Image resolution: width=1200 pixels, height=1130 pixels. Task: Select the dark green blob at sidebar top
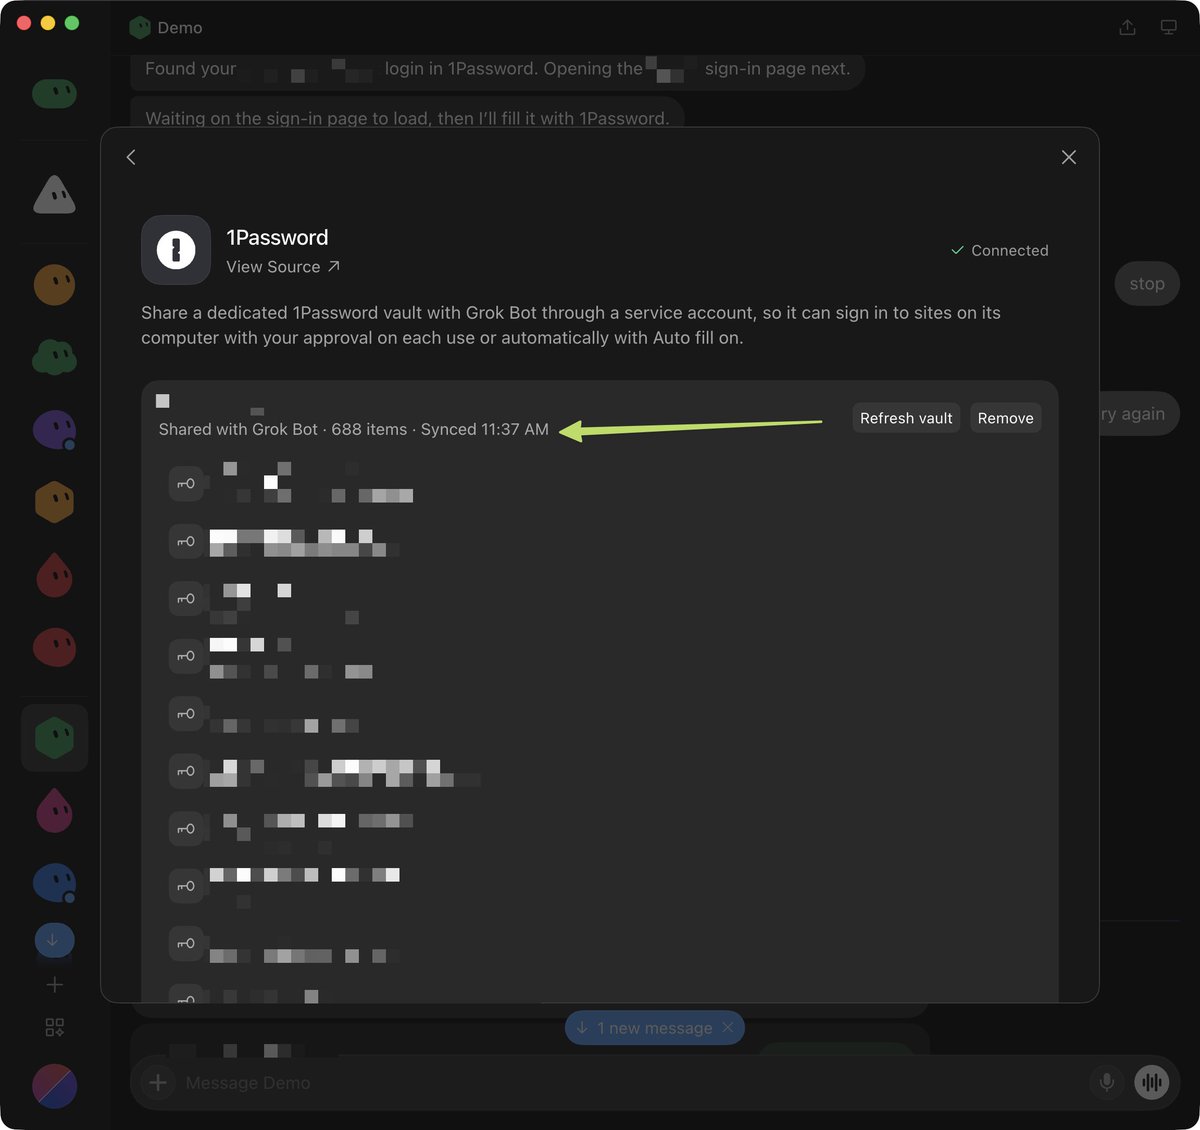(x=54, y=94)
